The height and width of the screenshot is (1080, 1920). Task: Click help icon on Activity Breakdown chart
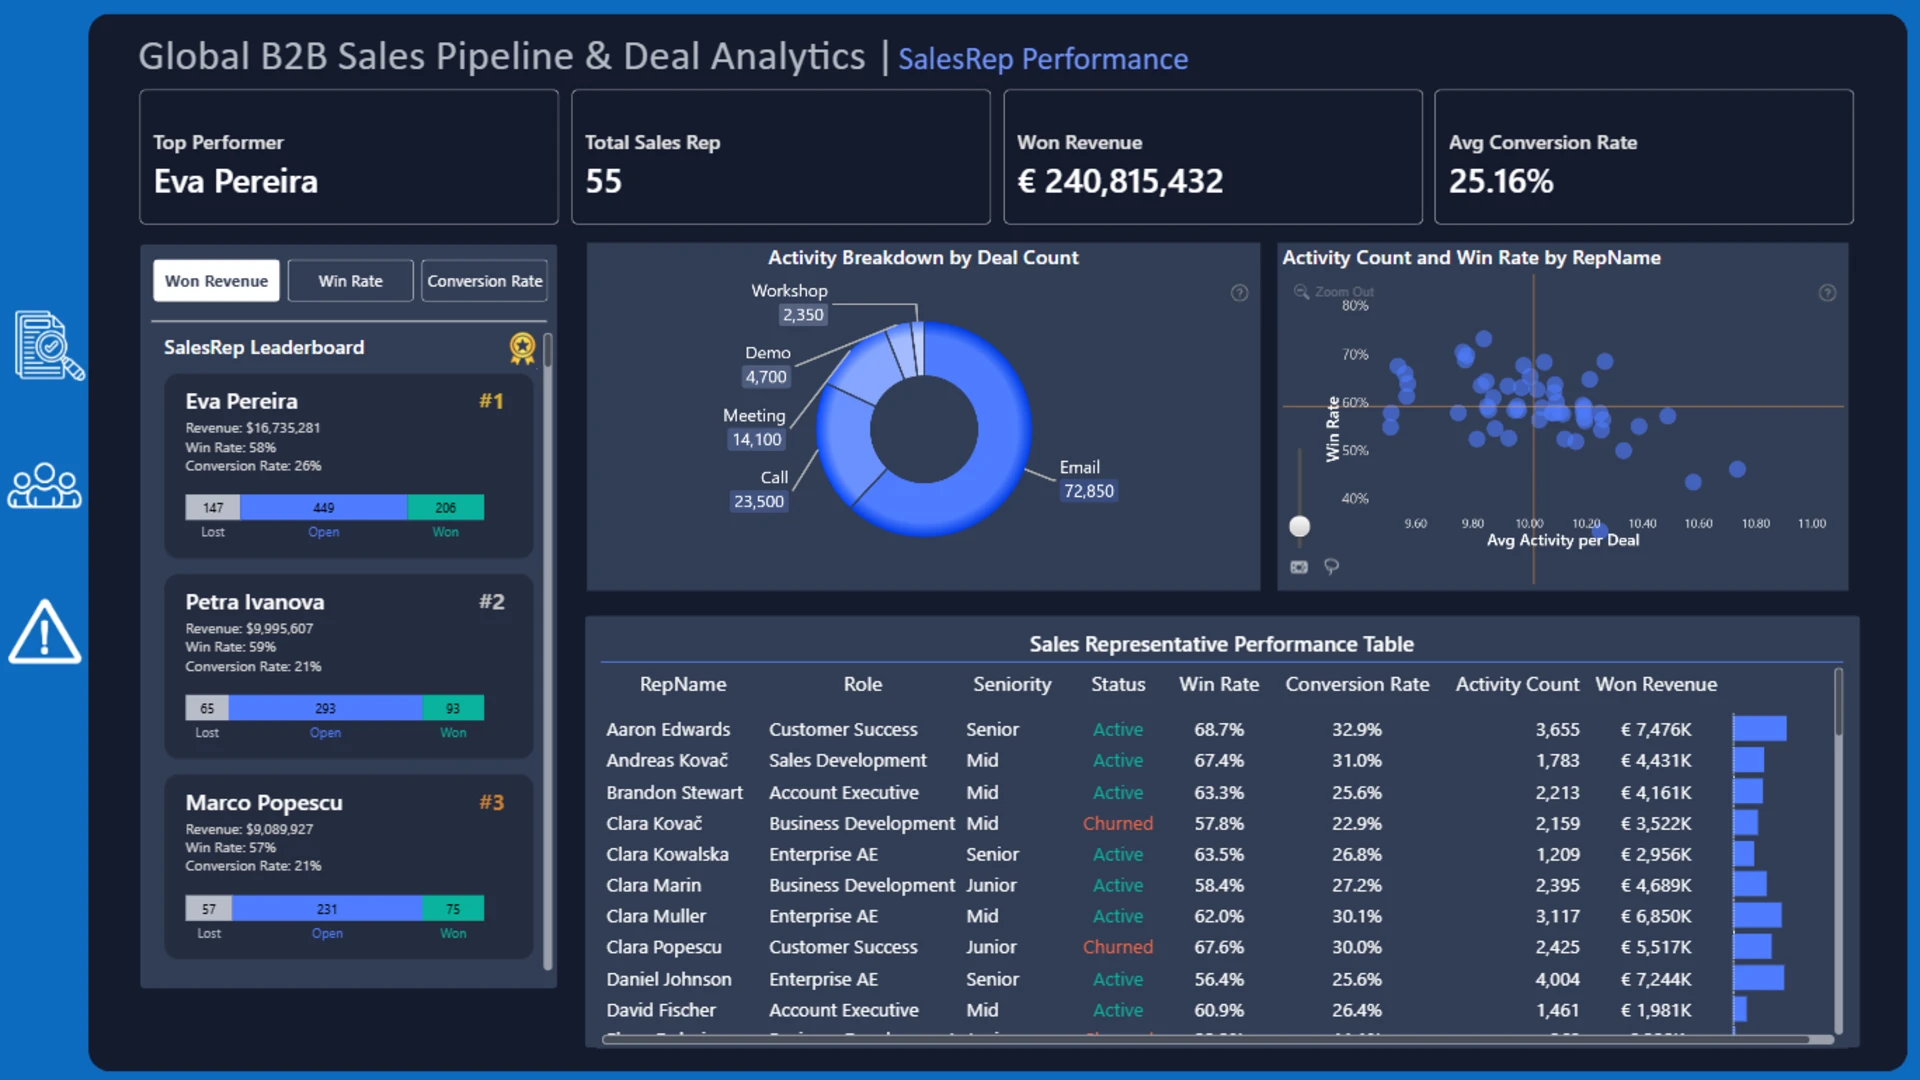[1239, 293]
